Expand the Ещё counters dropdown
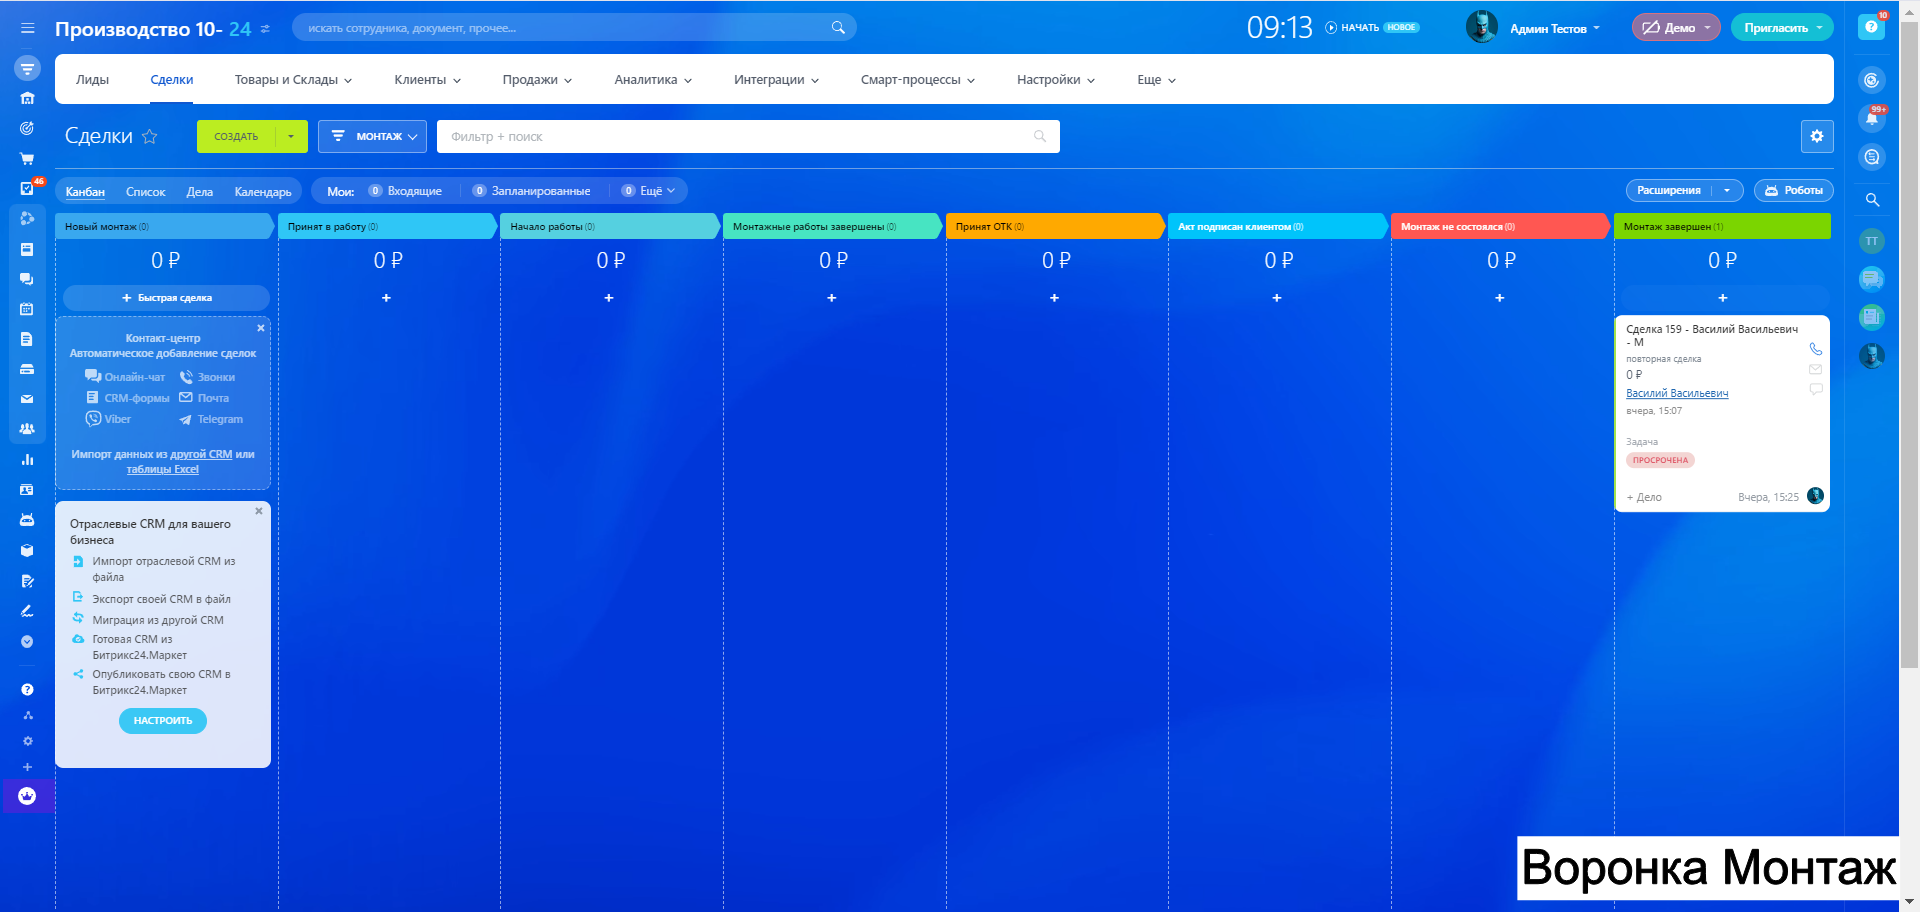 pos(648,191)
